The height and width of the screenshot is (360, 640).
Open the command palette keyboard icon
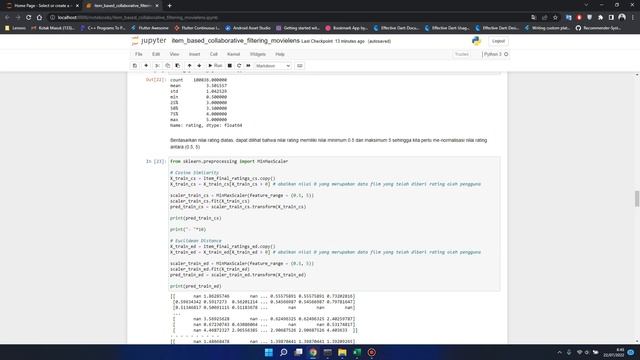300,66
